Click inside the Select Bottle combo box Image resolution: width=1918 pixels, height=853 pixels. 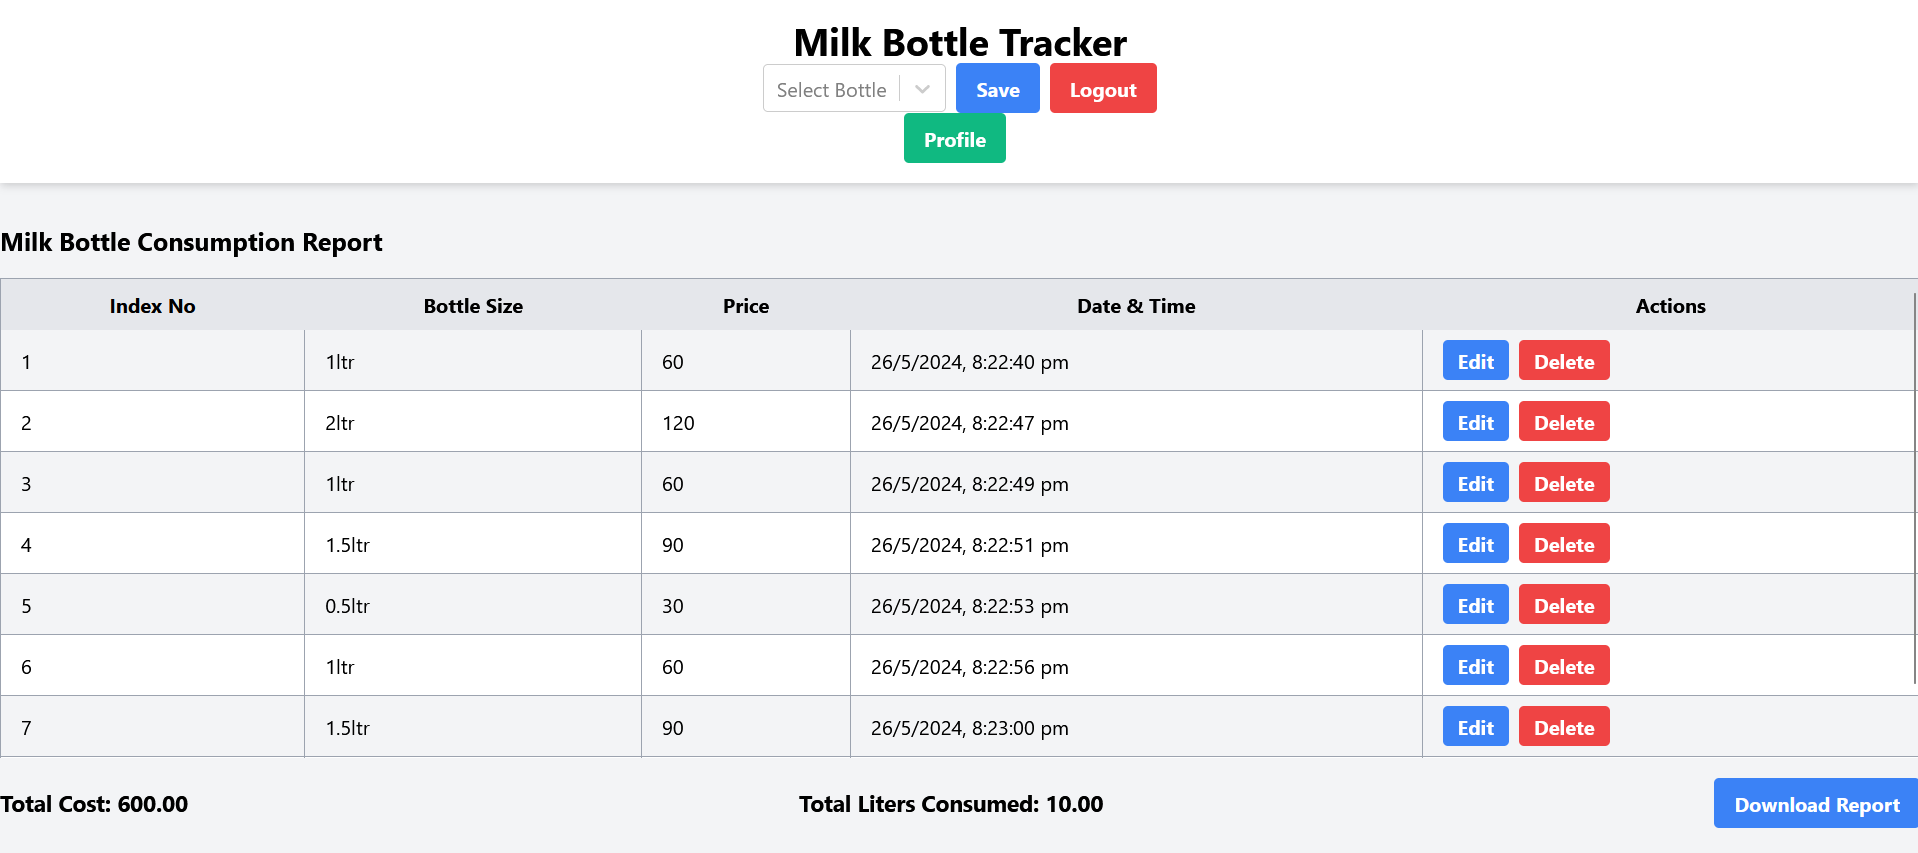click(830, 88)
